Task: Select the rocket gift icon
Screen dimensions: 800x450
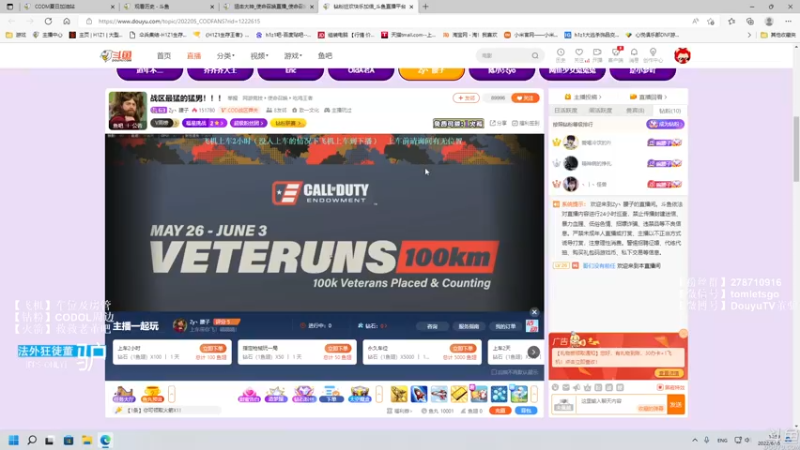Action: [x=419, y=394]
